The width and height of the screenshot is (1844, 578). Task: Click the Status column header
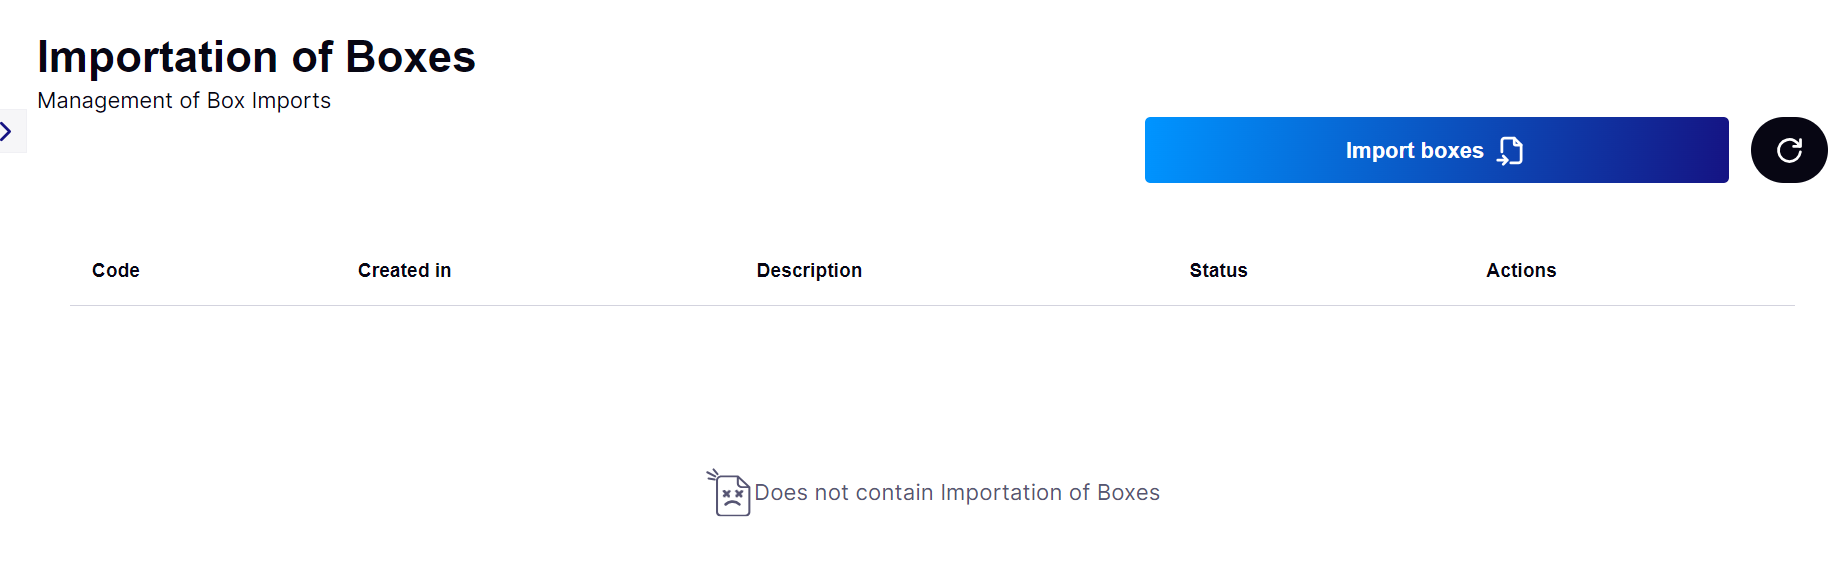coord(1218,270)
